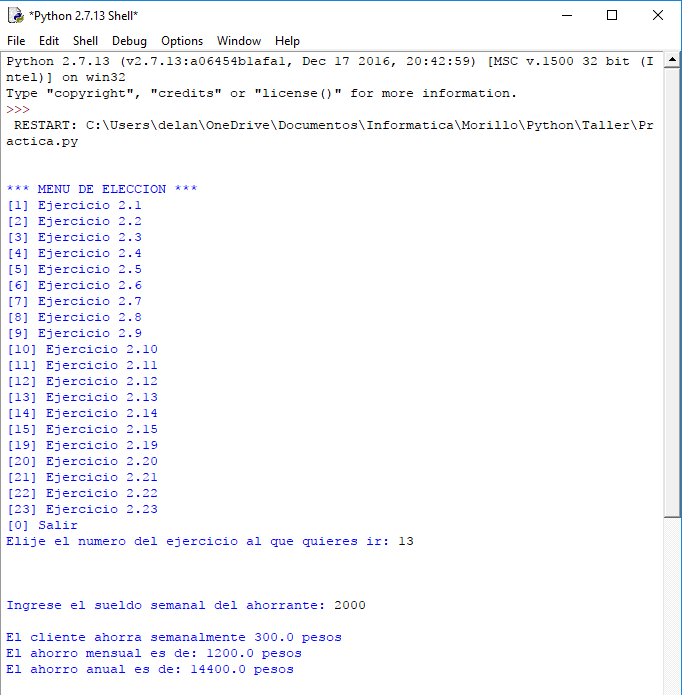Open the Debug menu
Screen dimensions: 682x695
click(129, 41)
